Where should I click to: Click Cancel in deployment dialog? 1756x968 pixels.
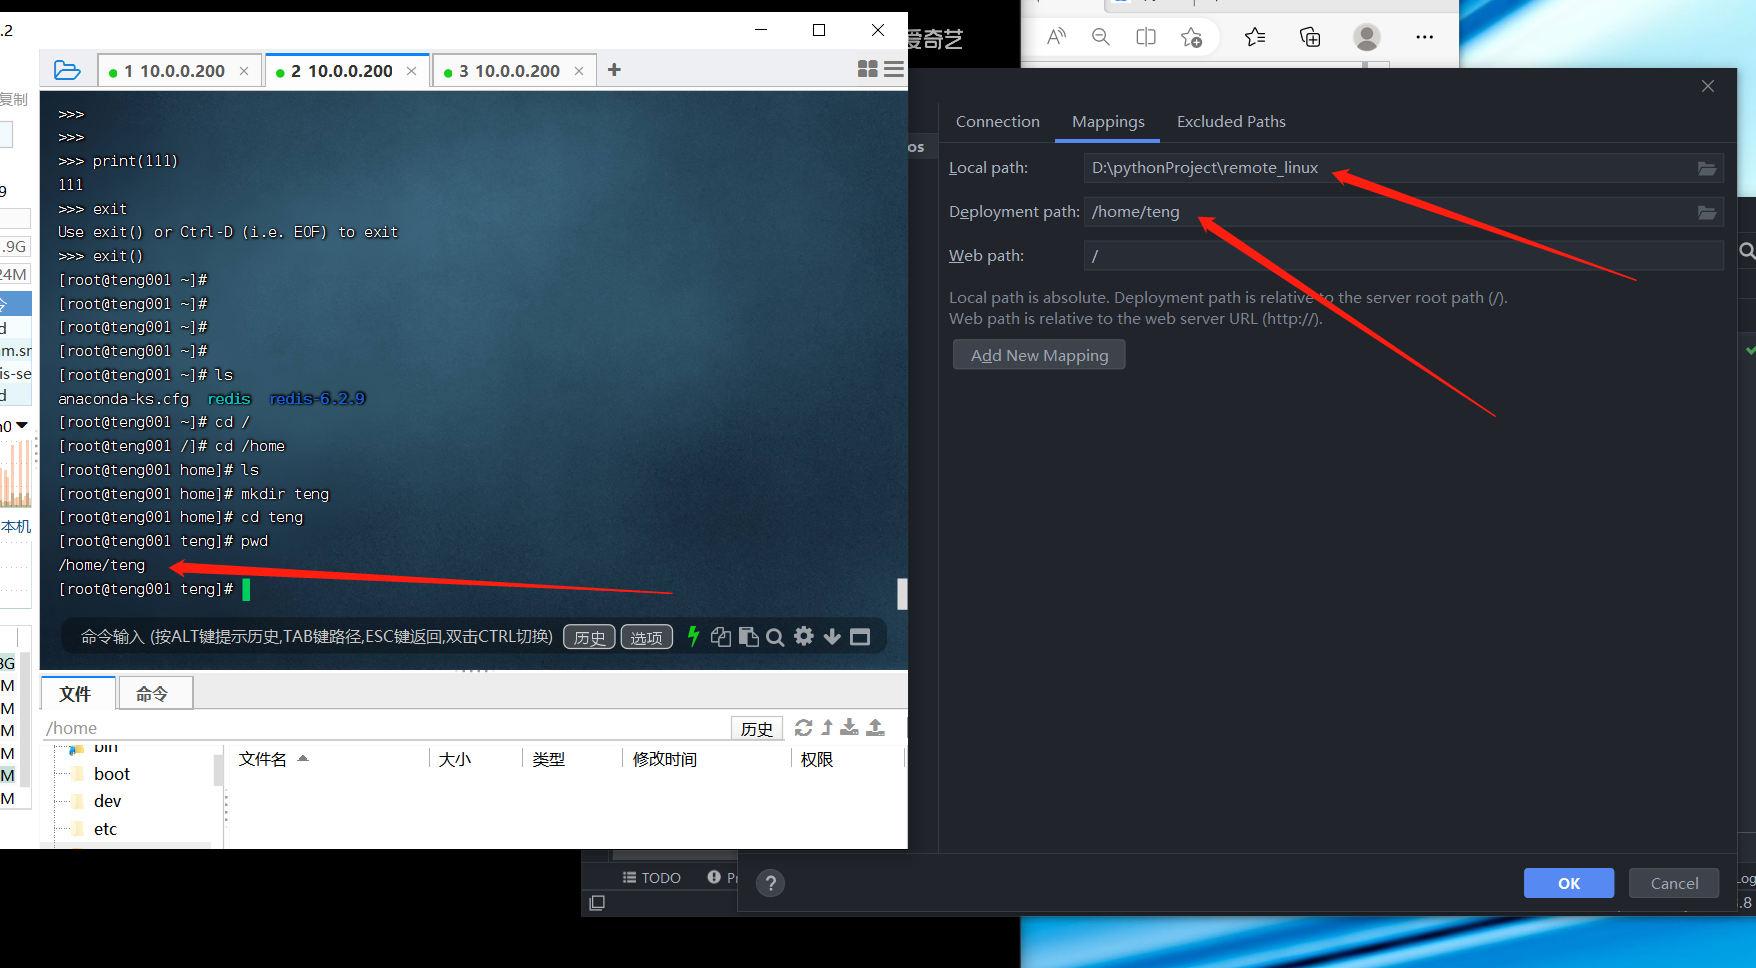click(1674, 883)
